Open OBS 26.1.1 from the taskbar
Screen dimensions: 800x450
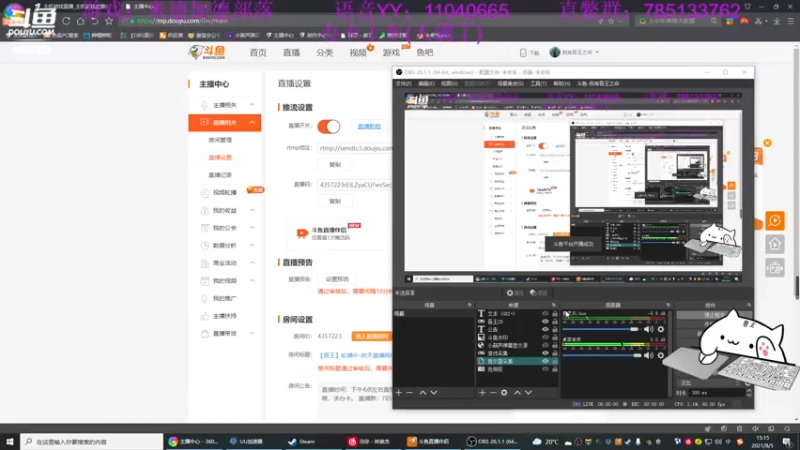point(493,441)
